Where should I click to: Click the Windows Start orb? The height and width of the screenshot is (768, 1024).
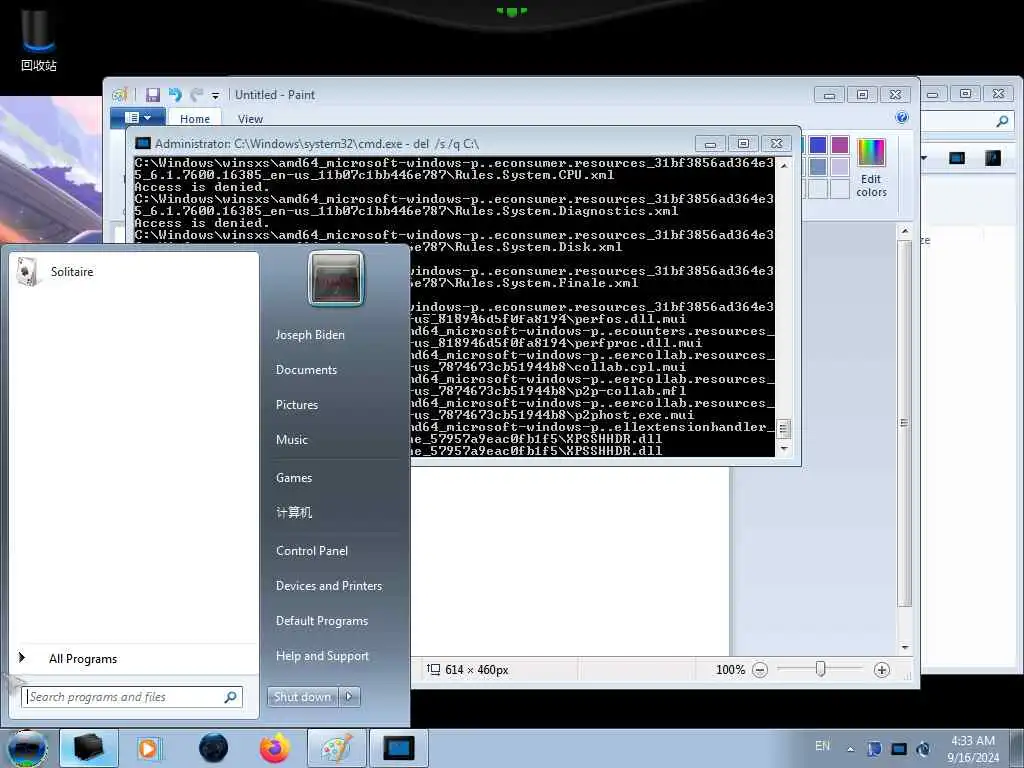[27, 748]
